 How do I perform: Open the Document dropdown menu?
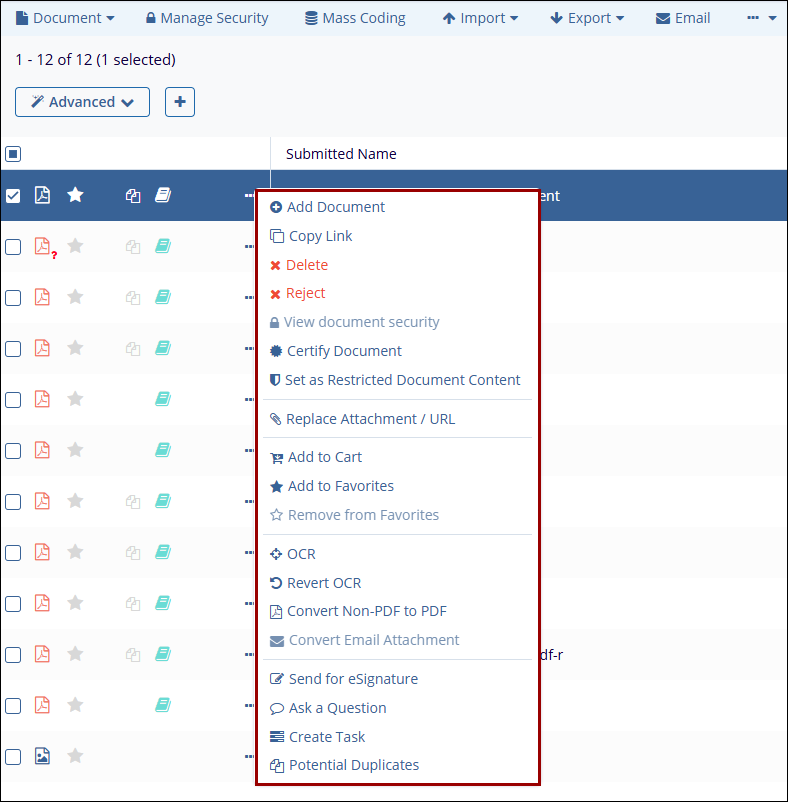[x=65, y=18]
